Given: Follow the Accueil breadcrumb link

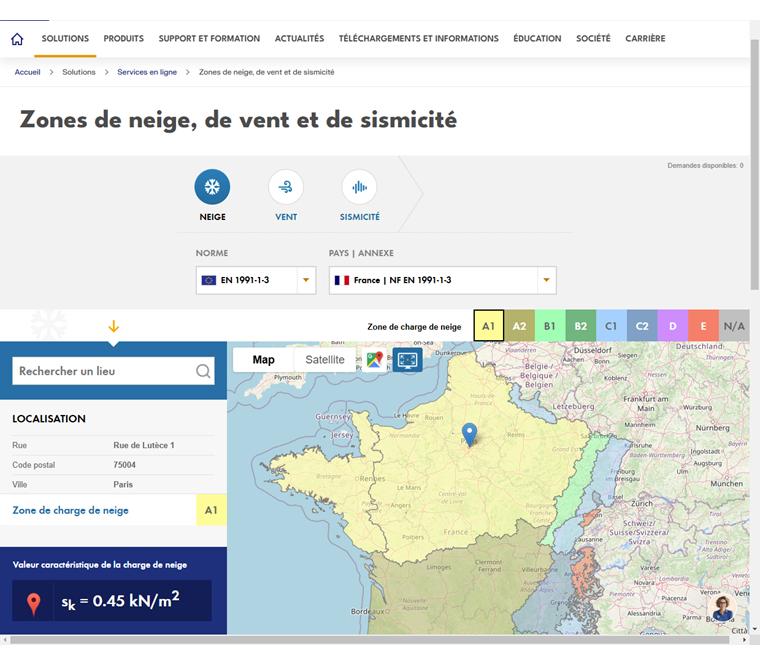Looking at the screenshot, I should pyautogui.click(x=27, y=72).
